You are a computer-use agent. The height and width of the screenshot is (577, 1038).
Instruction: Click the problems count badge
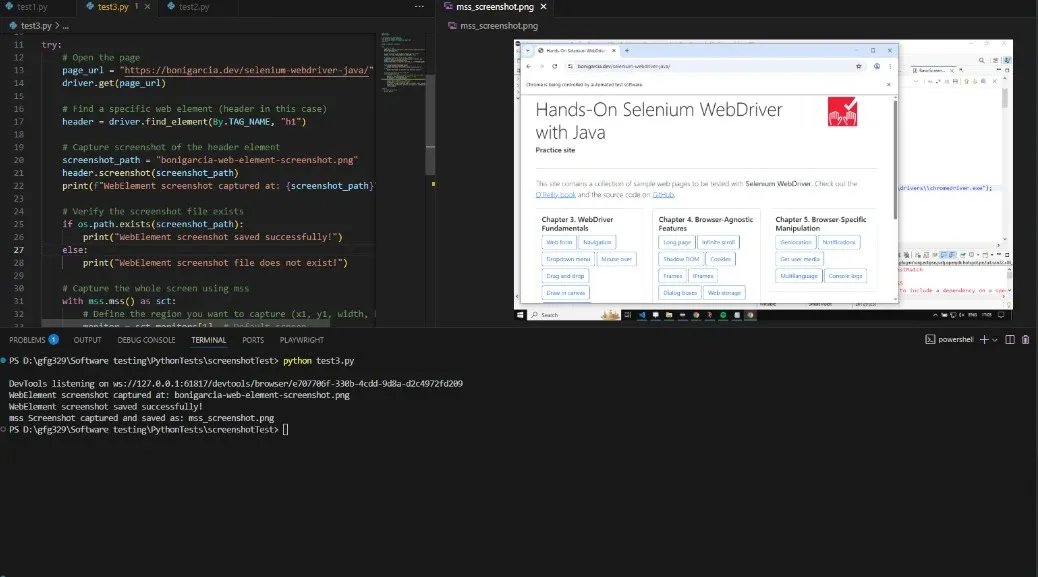click(54, 339)
